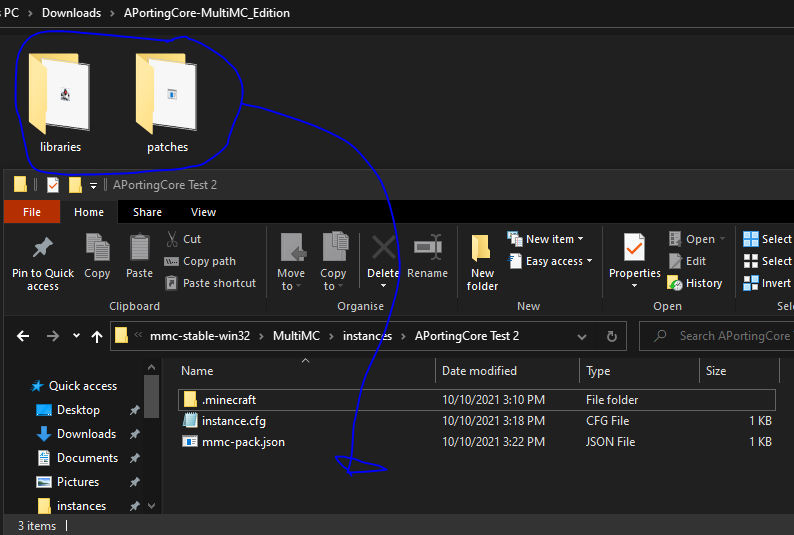
Task: Click mmc-stable-win32 in address path
Action: click(x=200, y=336)
